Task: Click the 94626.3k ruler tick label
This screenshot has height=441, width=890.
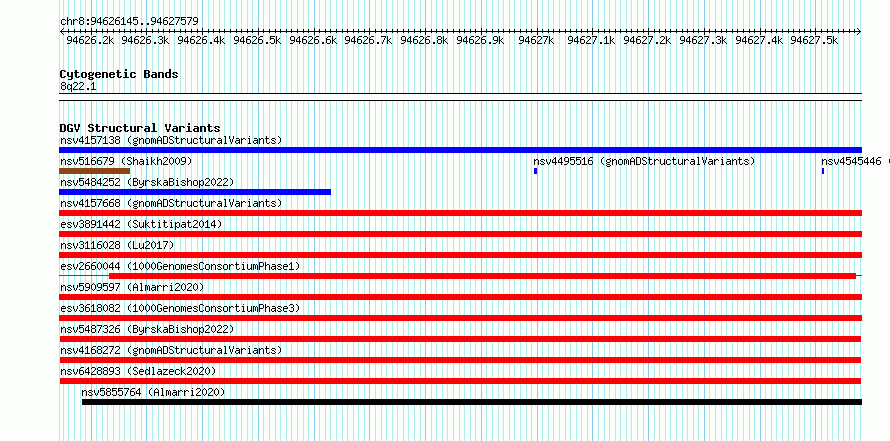Action: (146, 40)
